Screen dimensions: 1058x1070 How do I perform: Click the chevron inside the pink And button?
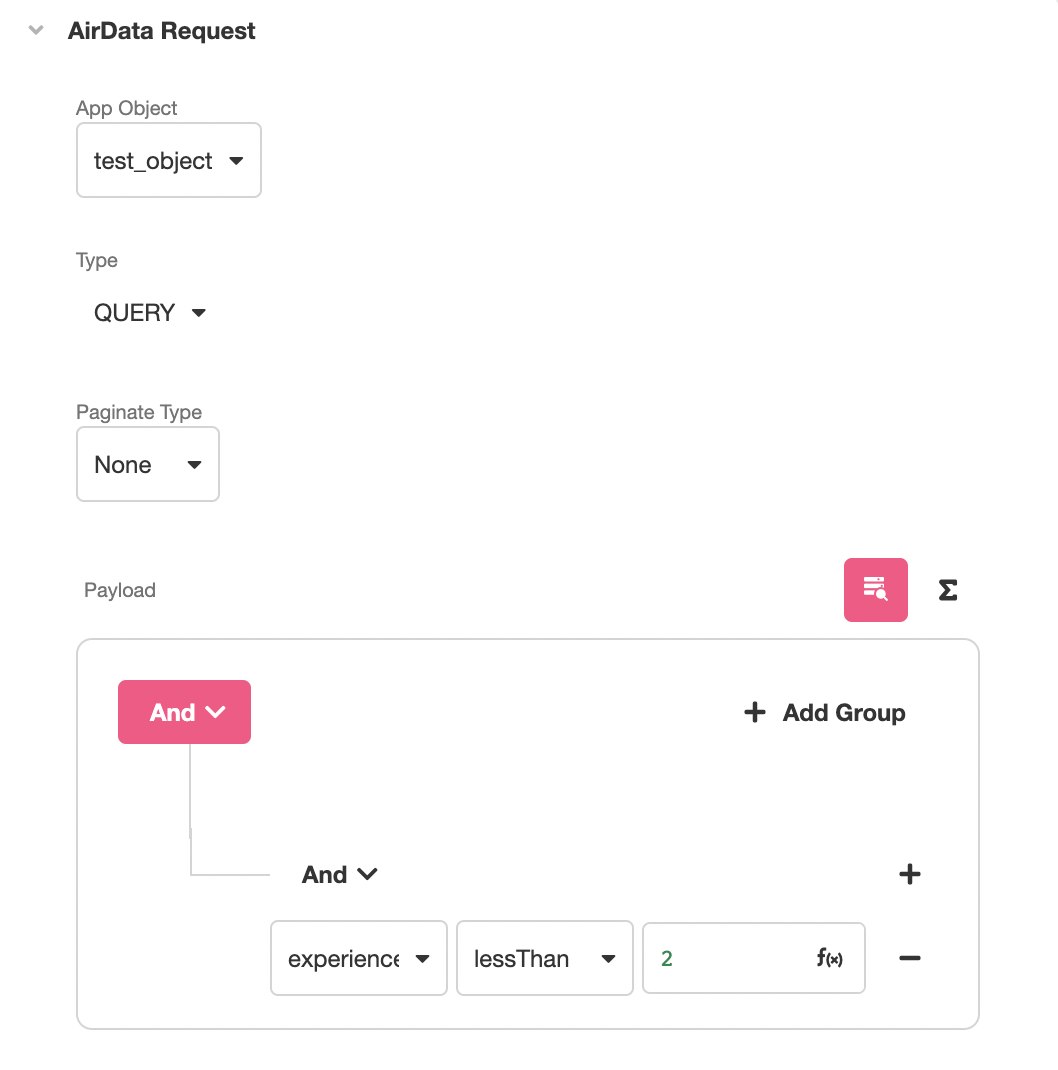click(216, 712)
